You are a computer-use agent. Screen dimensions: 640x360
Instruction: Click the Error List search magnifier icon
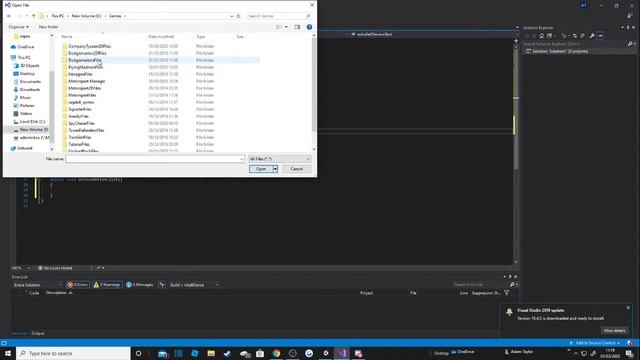pyautogui.click(x=512, y=284)
